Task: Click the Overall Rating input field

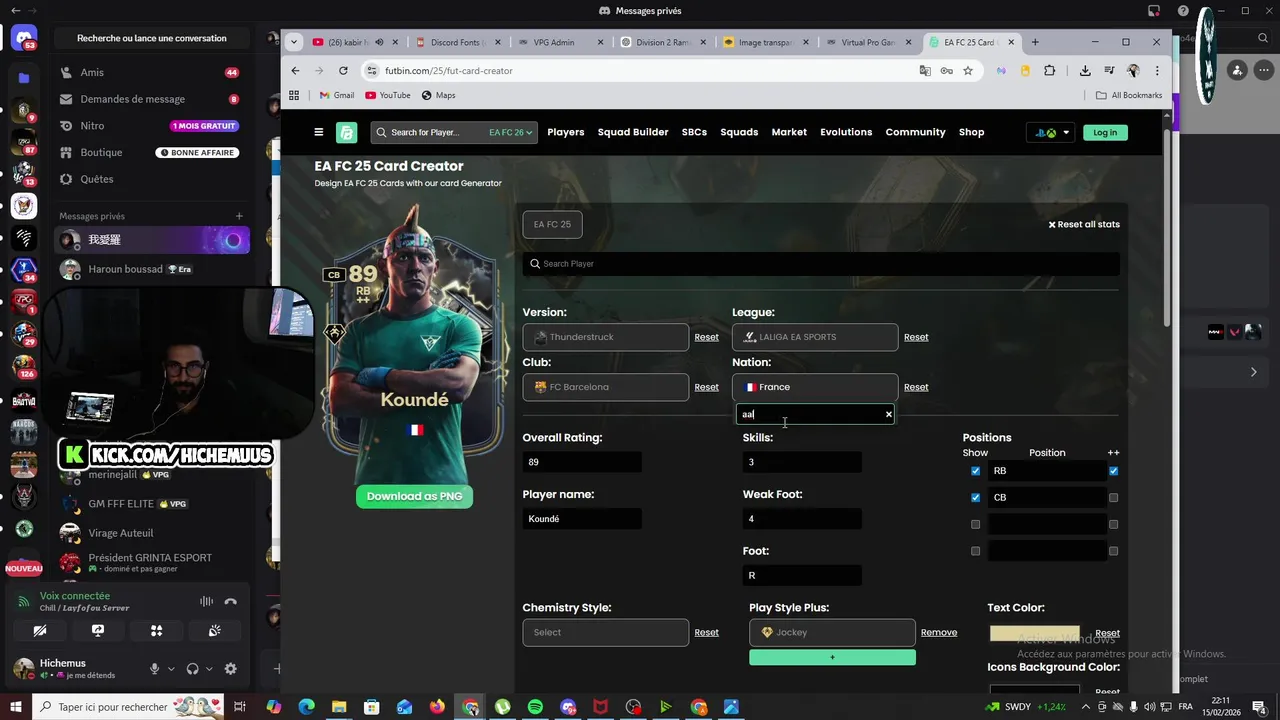Action: click(x=582, y=462)
